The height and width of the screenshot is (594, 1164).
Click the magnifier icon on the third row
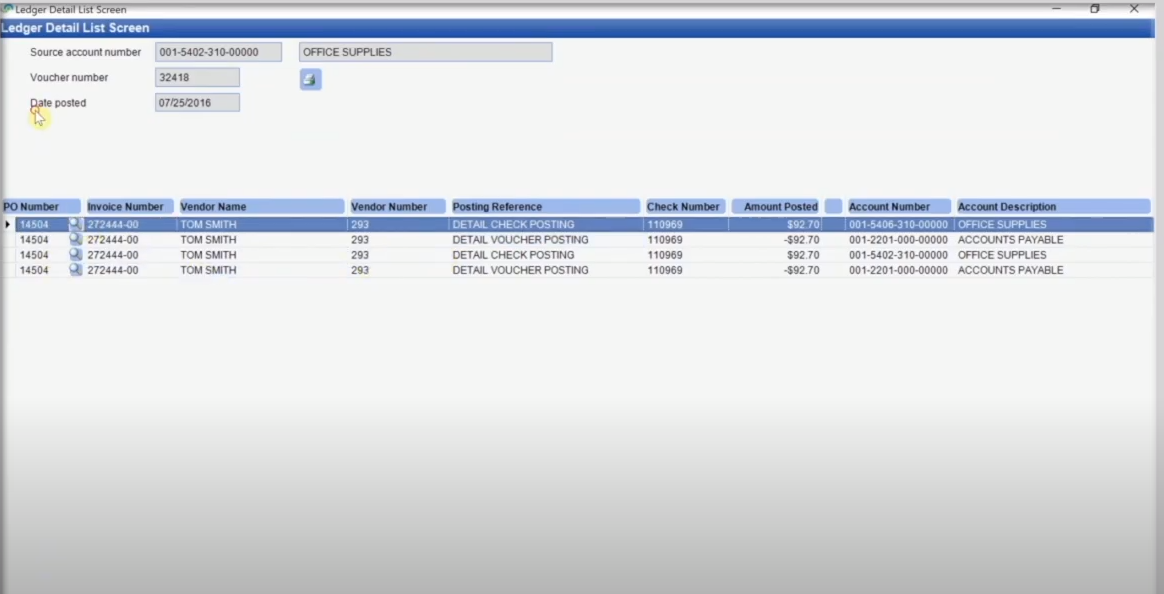tap(76, 254)
